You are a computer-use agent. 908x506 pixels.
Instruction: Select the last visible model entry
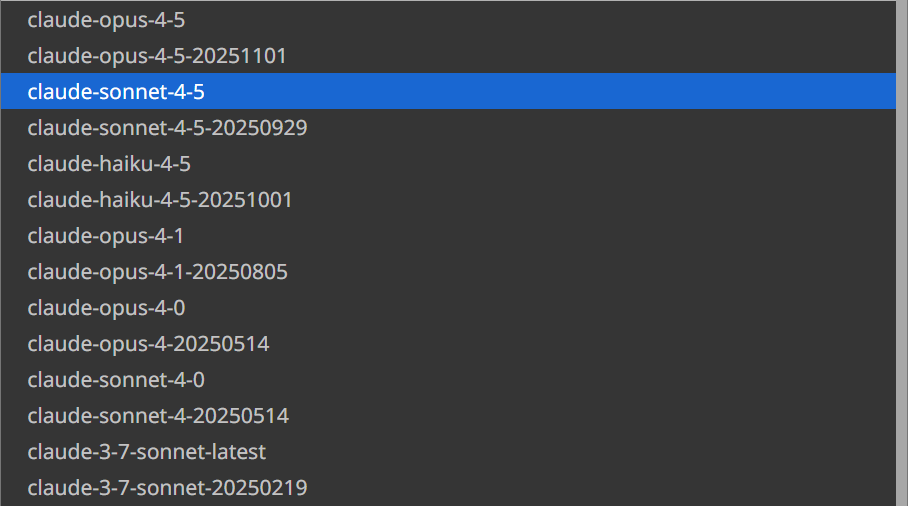167,487
